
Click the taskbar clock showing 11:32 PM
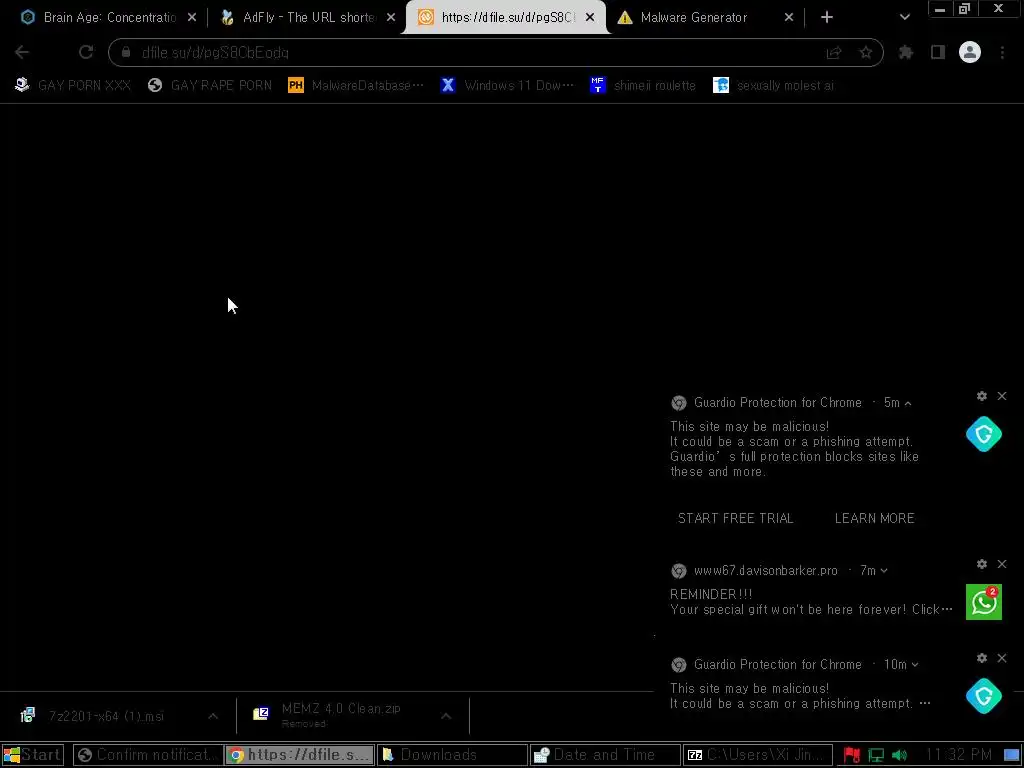coord(958,756)
